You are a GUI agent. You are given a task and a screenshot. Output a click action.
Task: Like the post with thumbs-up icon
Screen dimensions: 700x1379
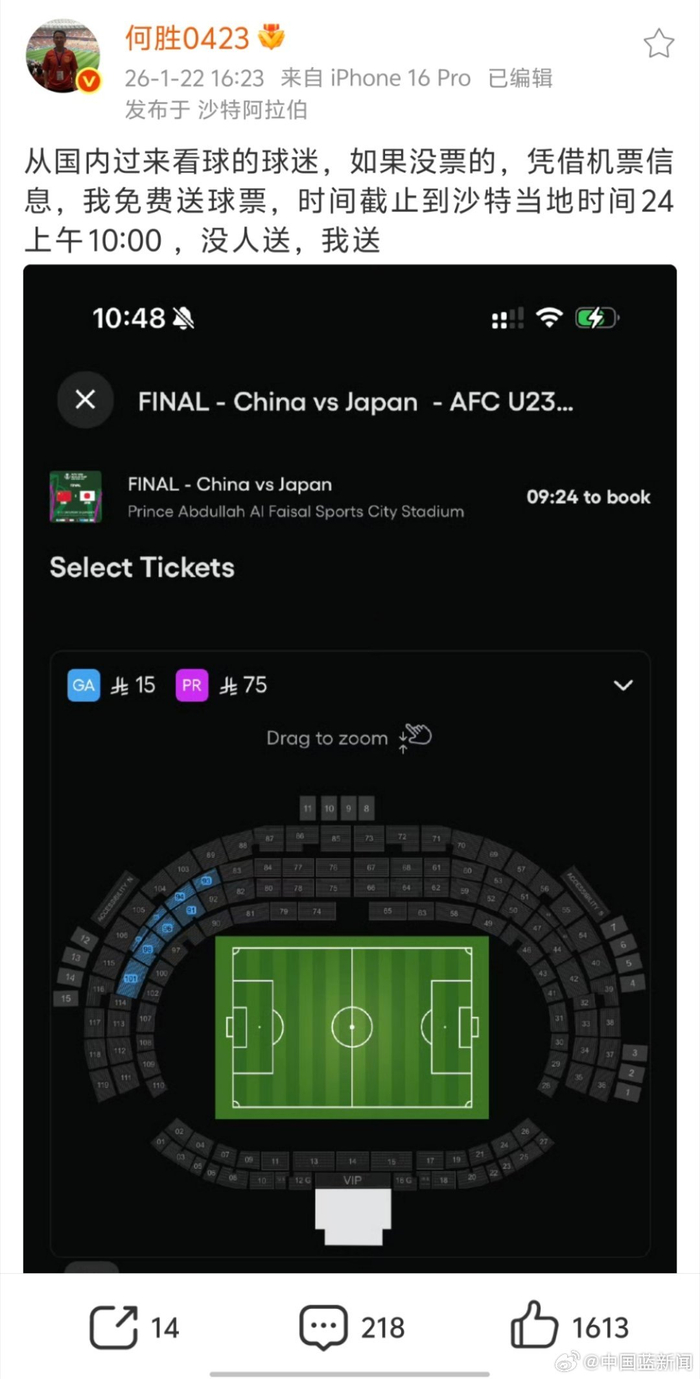click(535, 1328)
